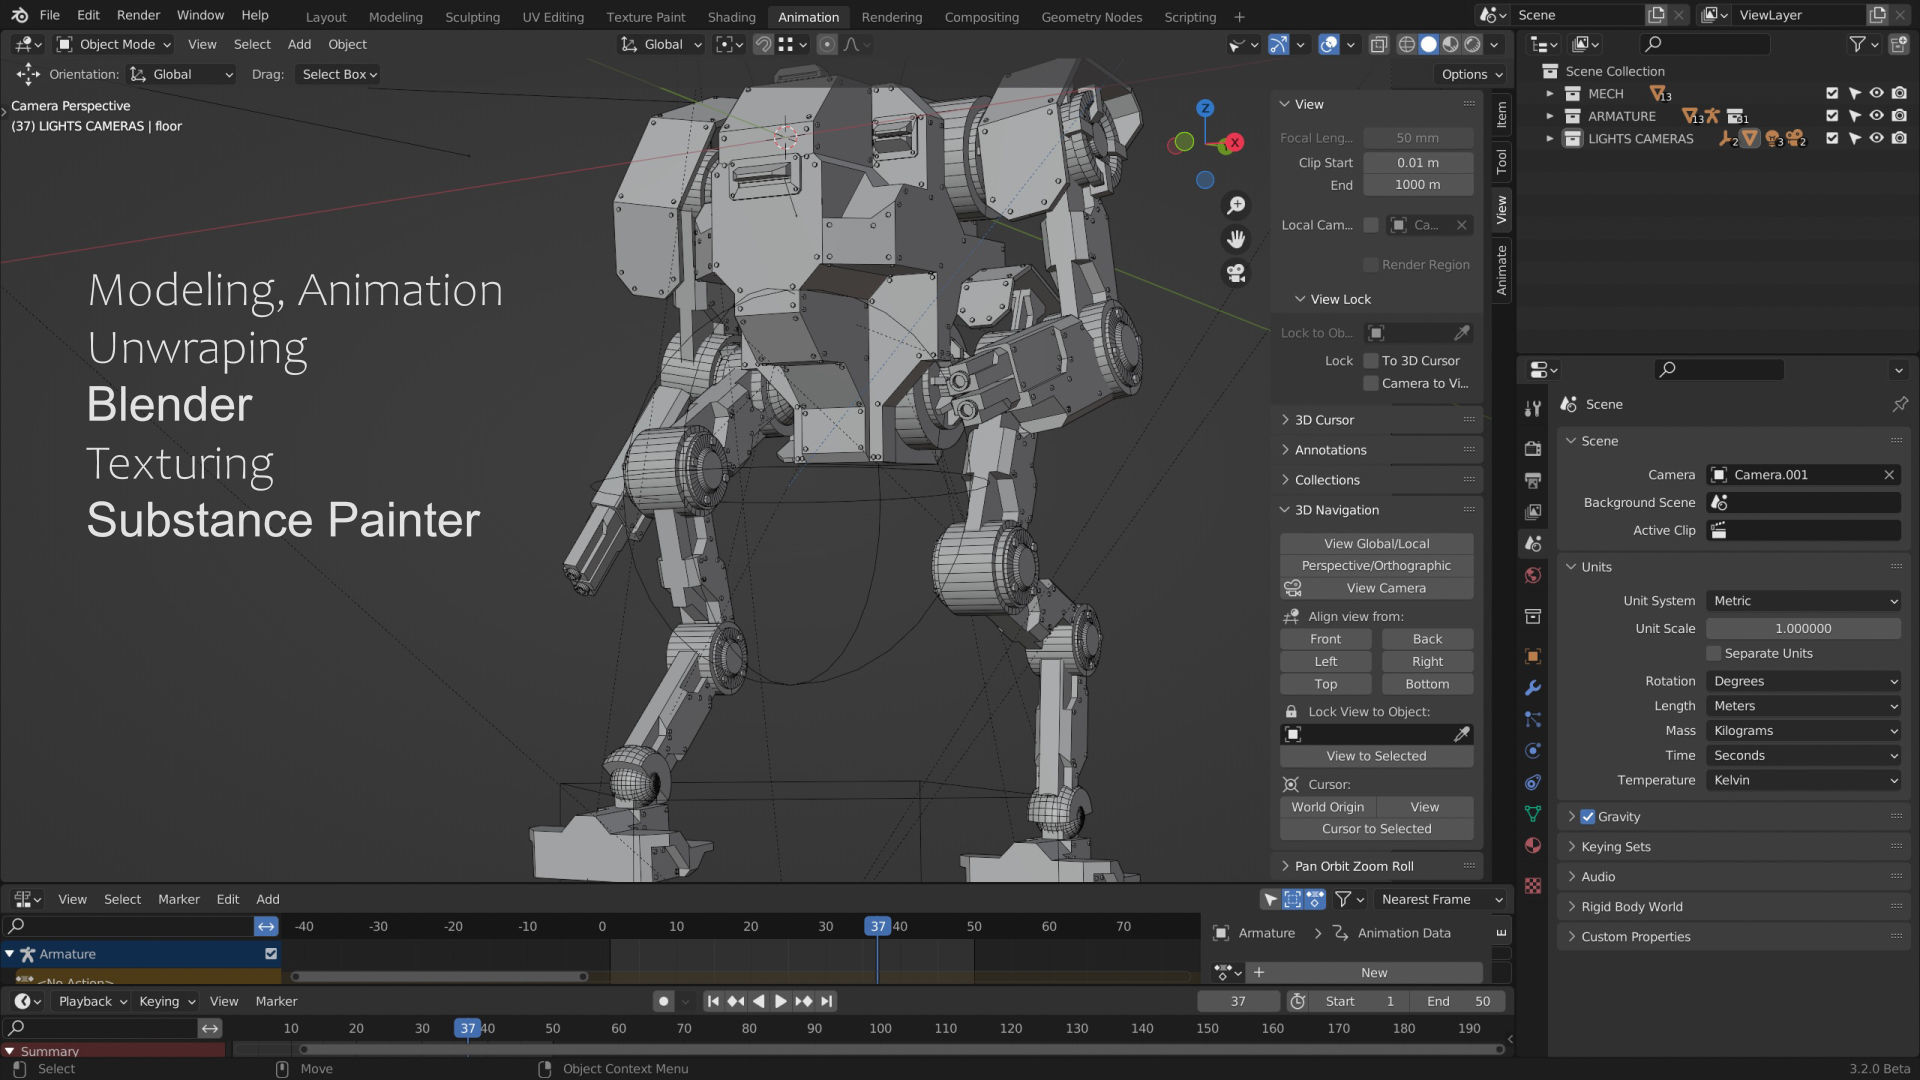The height and width of the screenshot is (1080, 1920).
Task: Open View Layer properties tab icon
Action: (1532, 512)
